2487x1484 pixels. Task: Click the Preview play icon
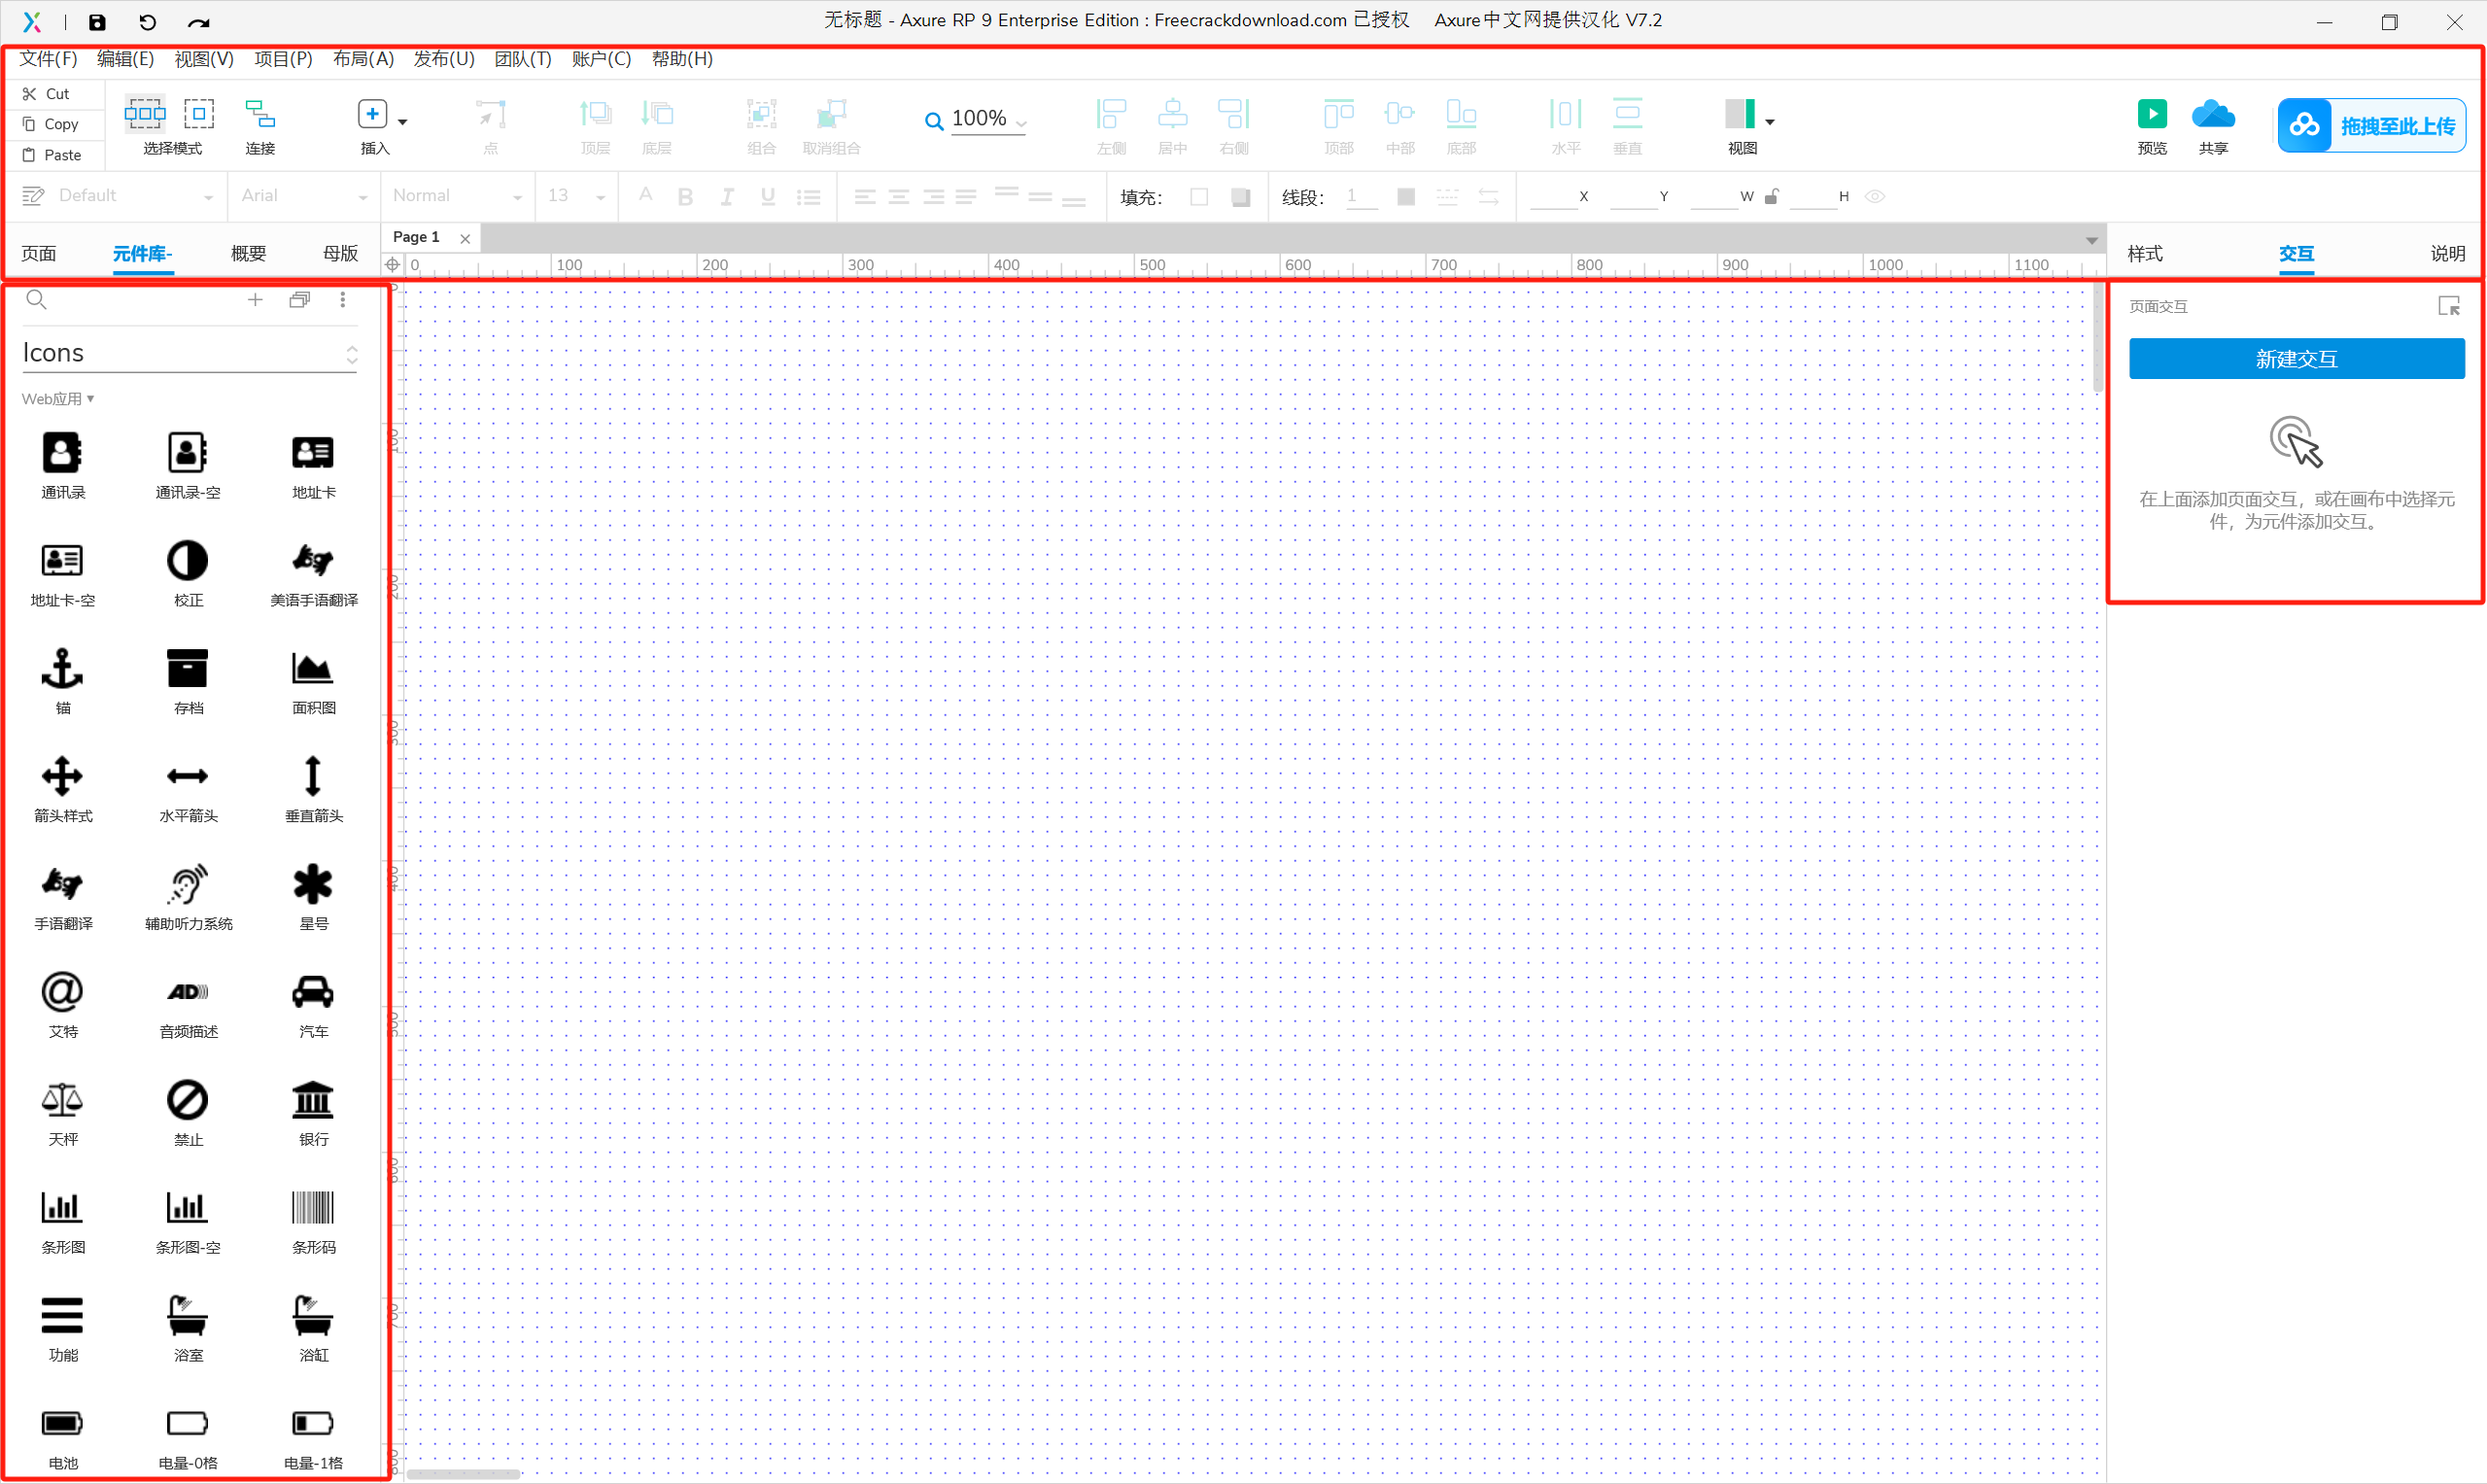[x=2151, y=114]
